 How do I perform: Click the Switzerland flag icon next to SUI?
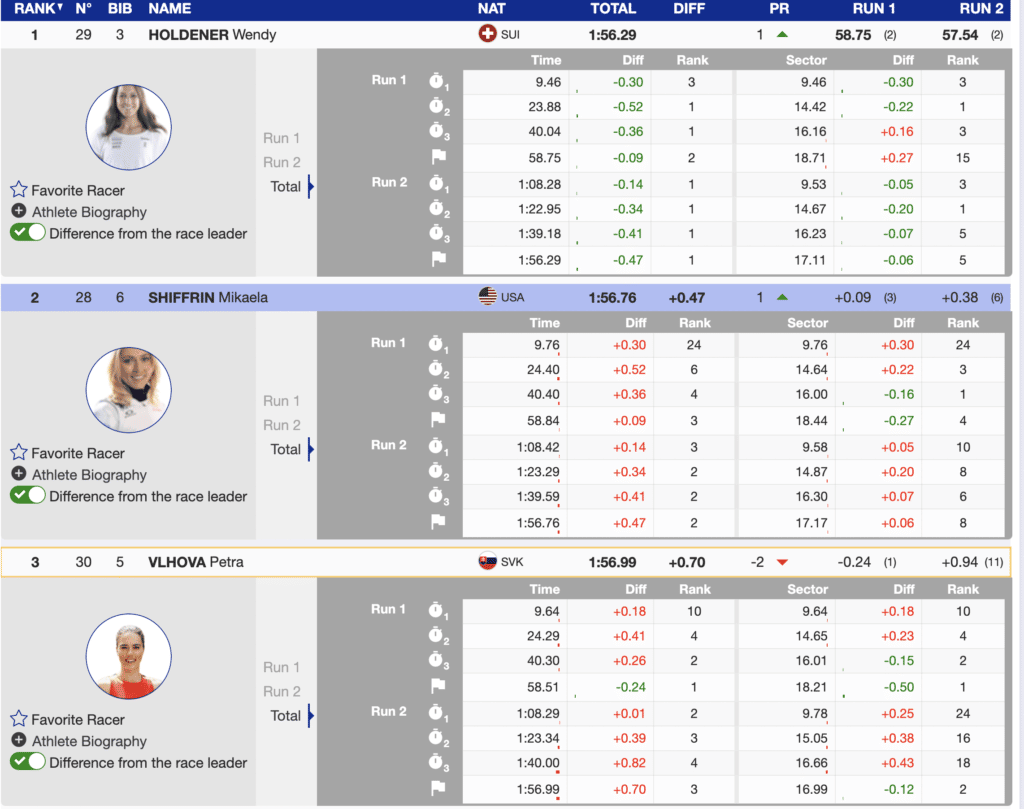pyautogui.click(x=487, y=34)
